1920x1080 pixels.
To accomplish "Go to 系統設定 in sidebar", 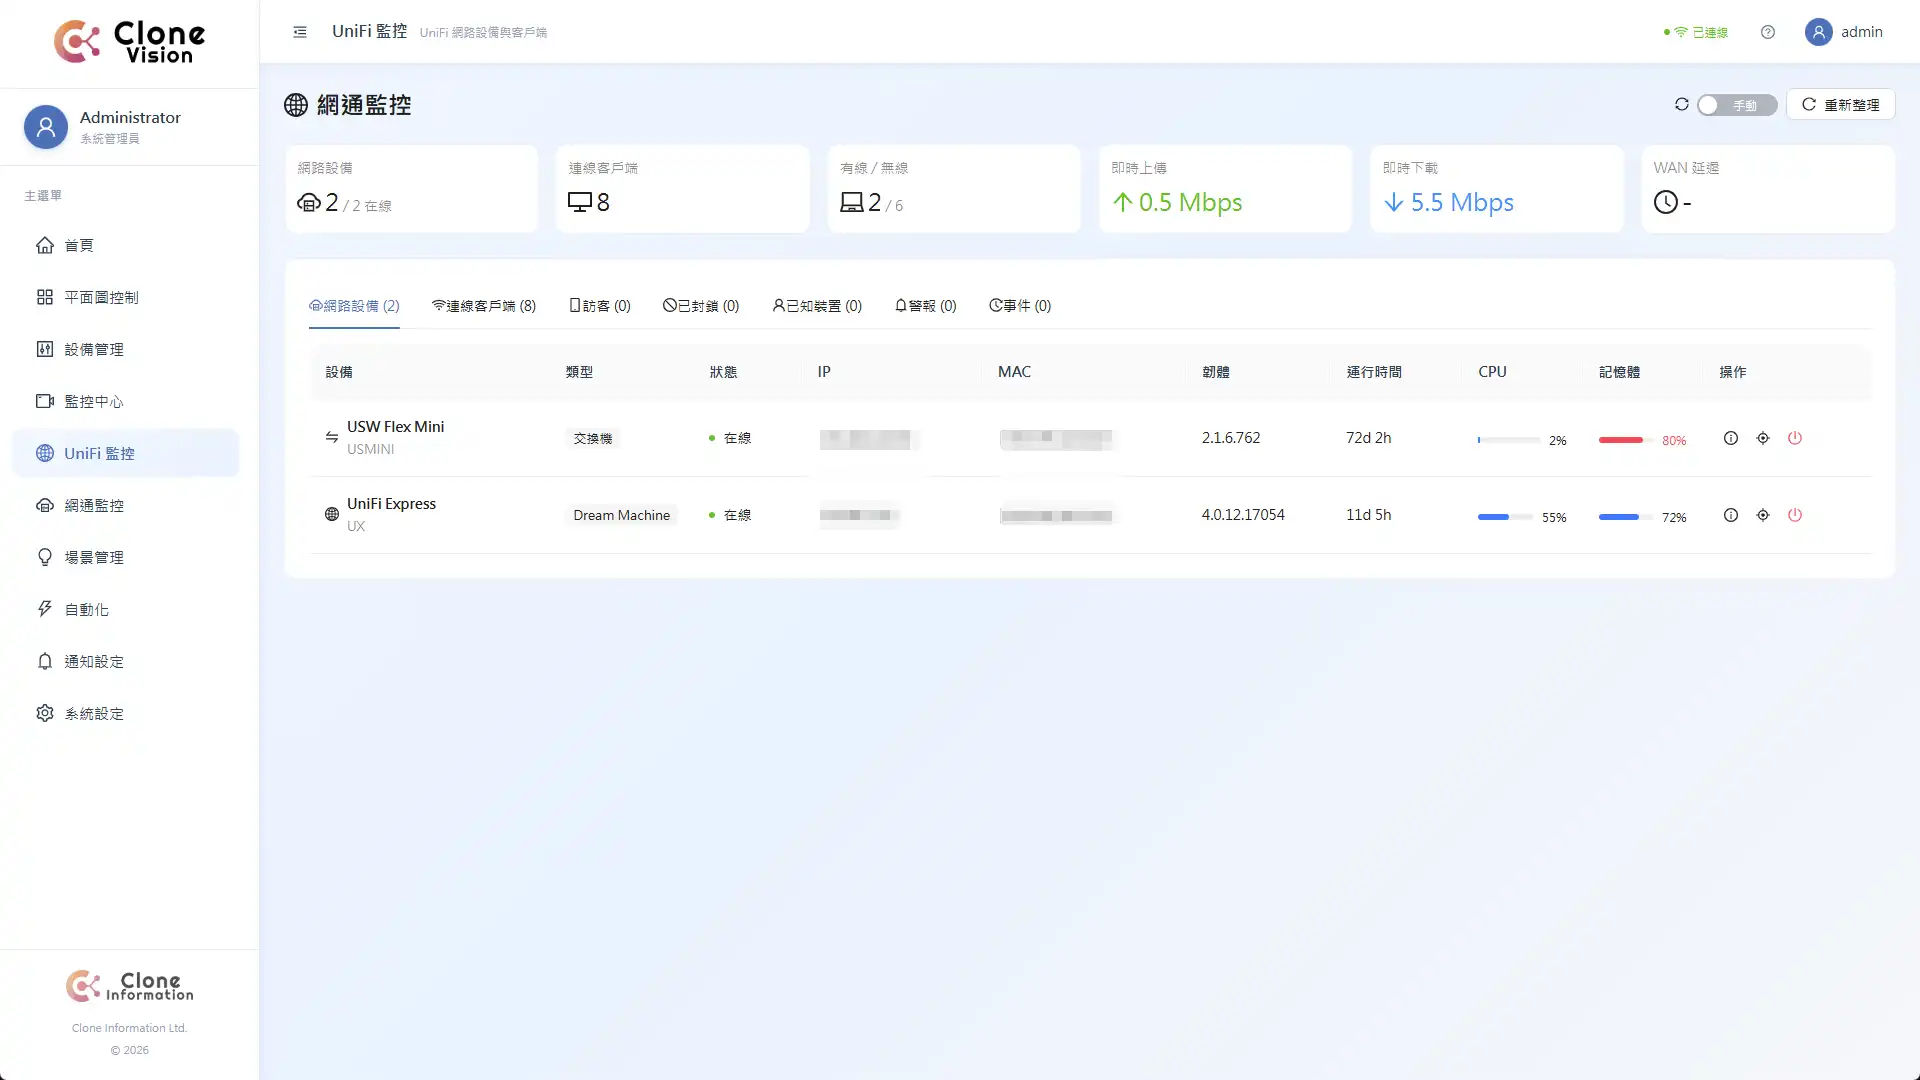I will [x=94, y=713].
